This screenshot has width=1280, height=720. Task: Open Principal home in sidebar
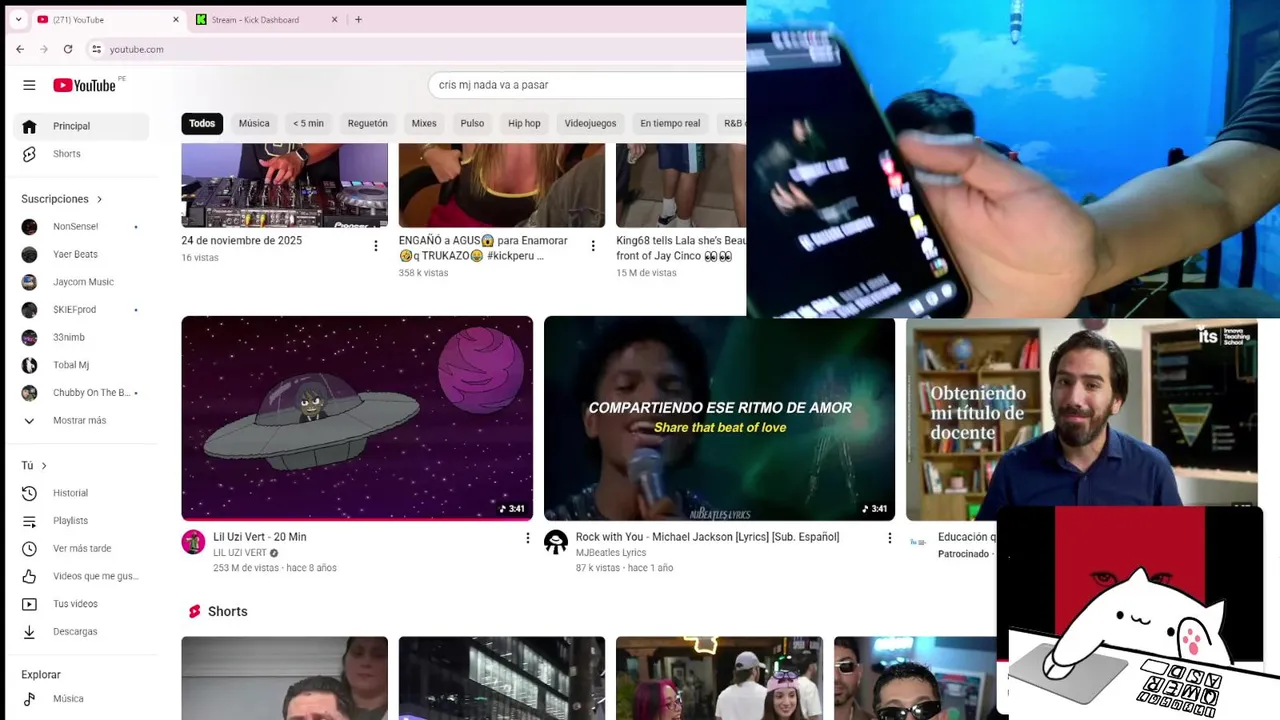[82, 126]
